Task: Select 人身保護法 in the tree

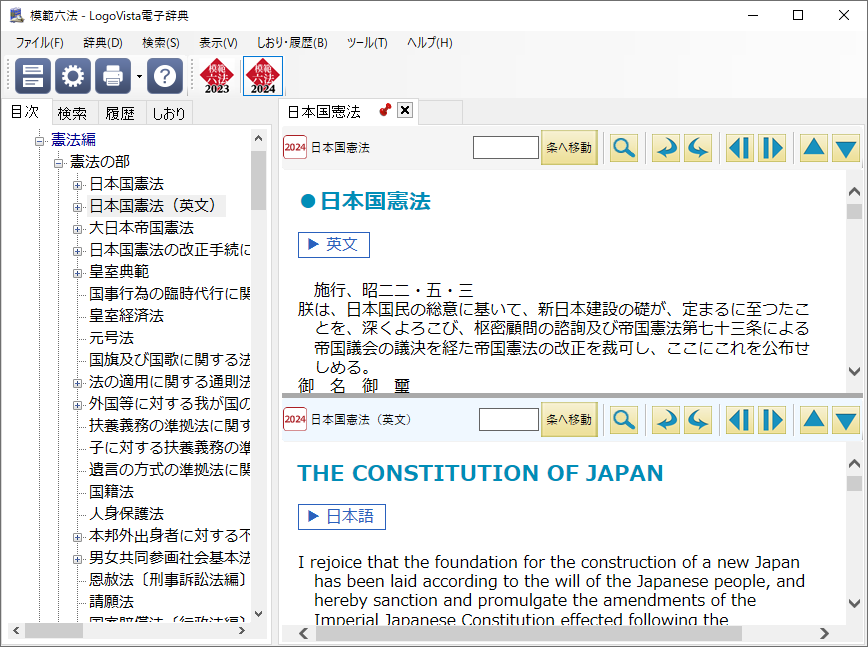Action: [x=127, y=514]
